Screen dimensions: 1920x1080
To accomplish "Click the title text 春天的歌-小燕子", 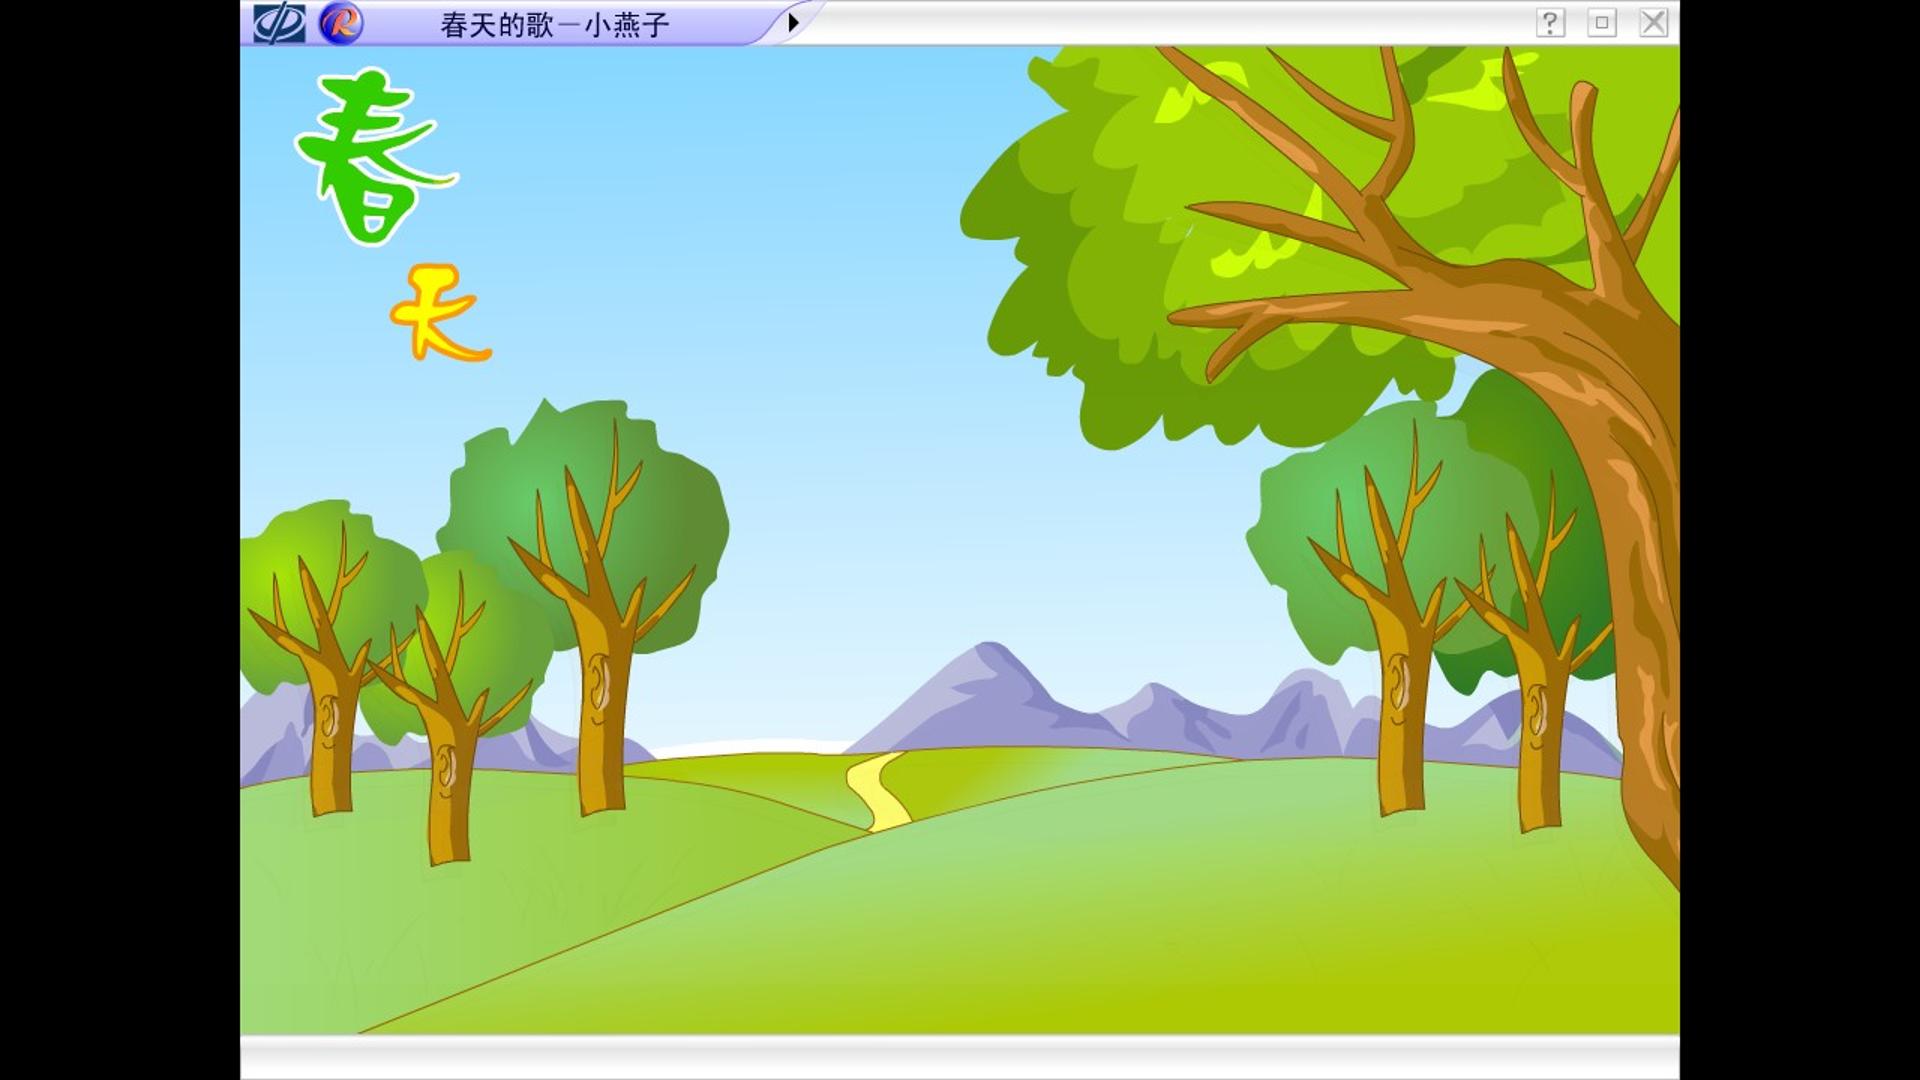I will tap(555, 25).
